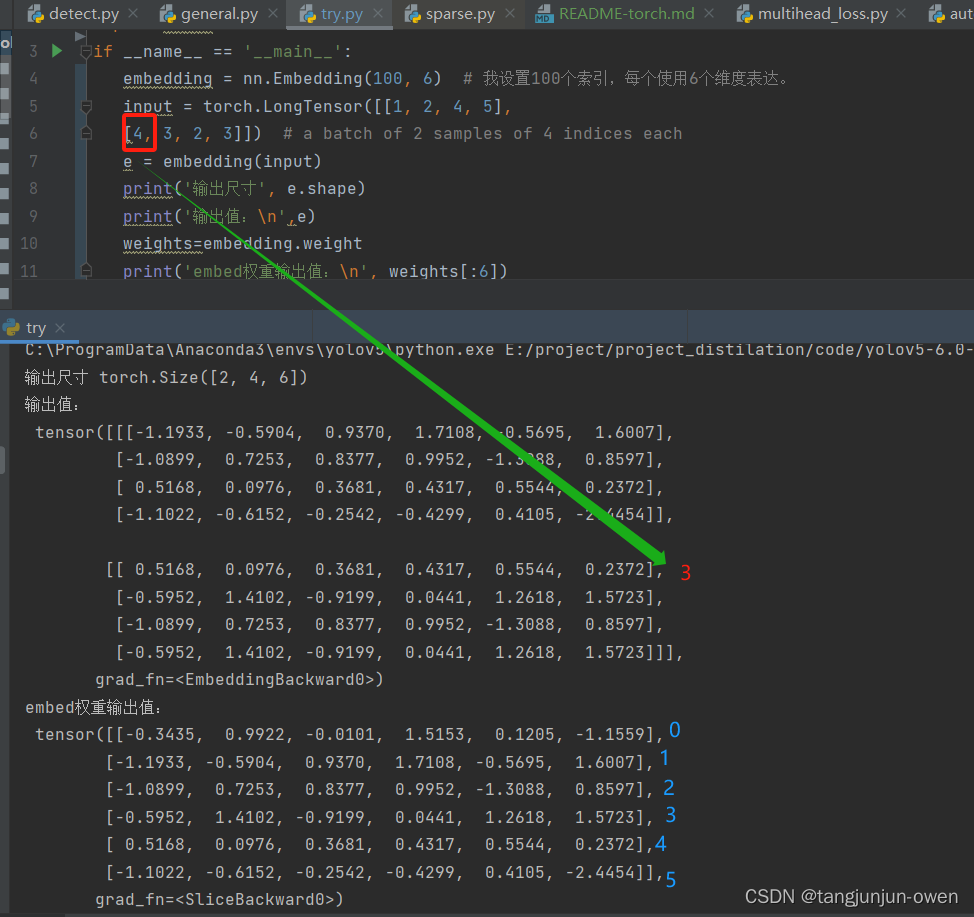974x917 pixels.
Task: Click line number 4 in the gutter
Action: coord(33,78)
